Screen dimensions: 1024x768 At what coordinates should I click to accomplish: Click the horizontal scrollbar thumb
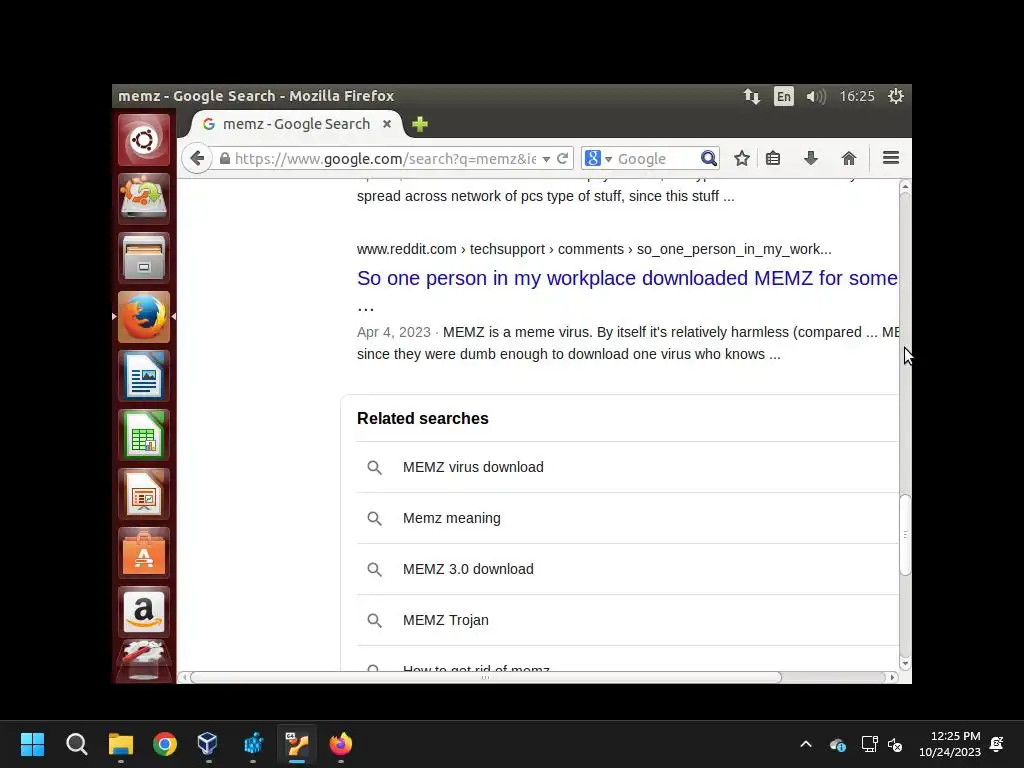(x=485, y=677)
